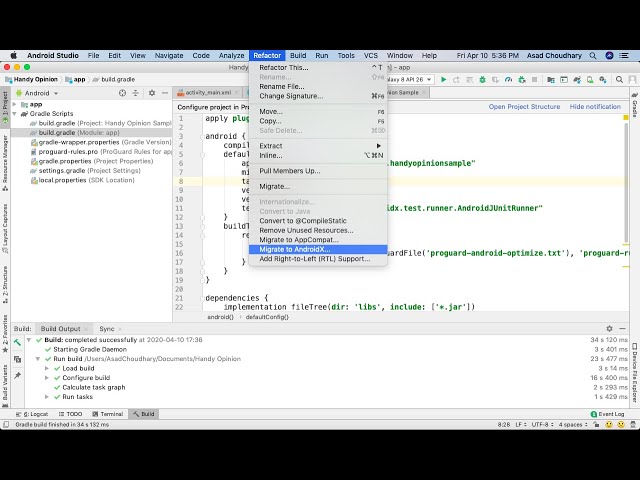The image size is (640, 480).
Task: Click the scroll-from-source target icon in Project panel
Action: tap(122, 93)
